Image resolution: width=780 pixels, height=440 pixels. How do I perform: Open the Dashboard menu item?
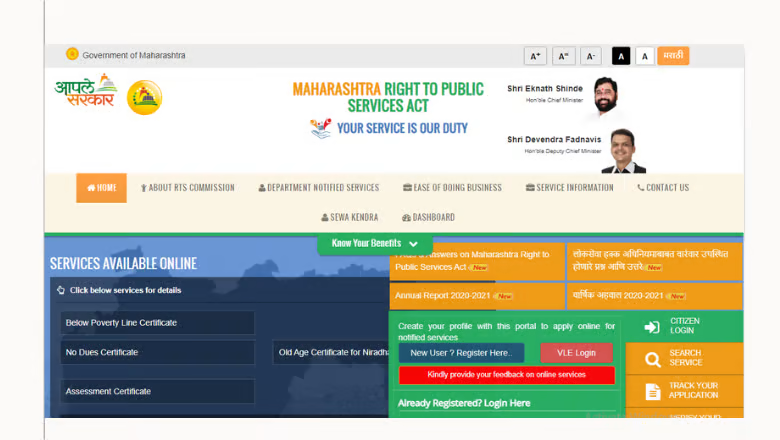tap(428, 217)
